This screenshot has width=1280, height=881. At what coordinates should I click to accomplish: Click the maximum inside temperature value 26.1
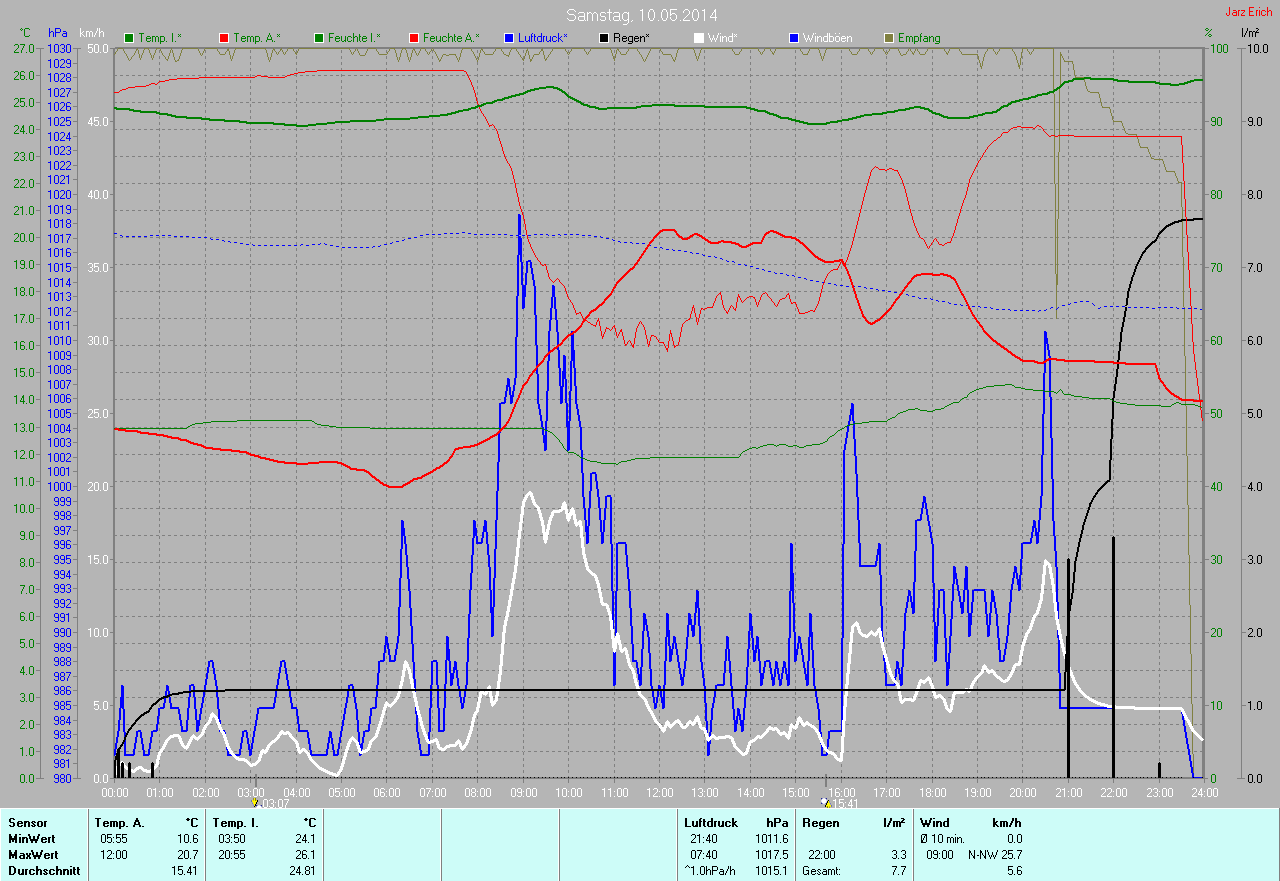[304, 855]
